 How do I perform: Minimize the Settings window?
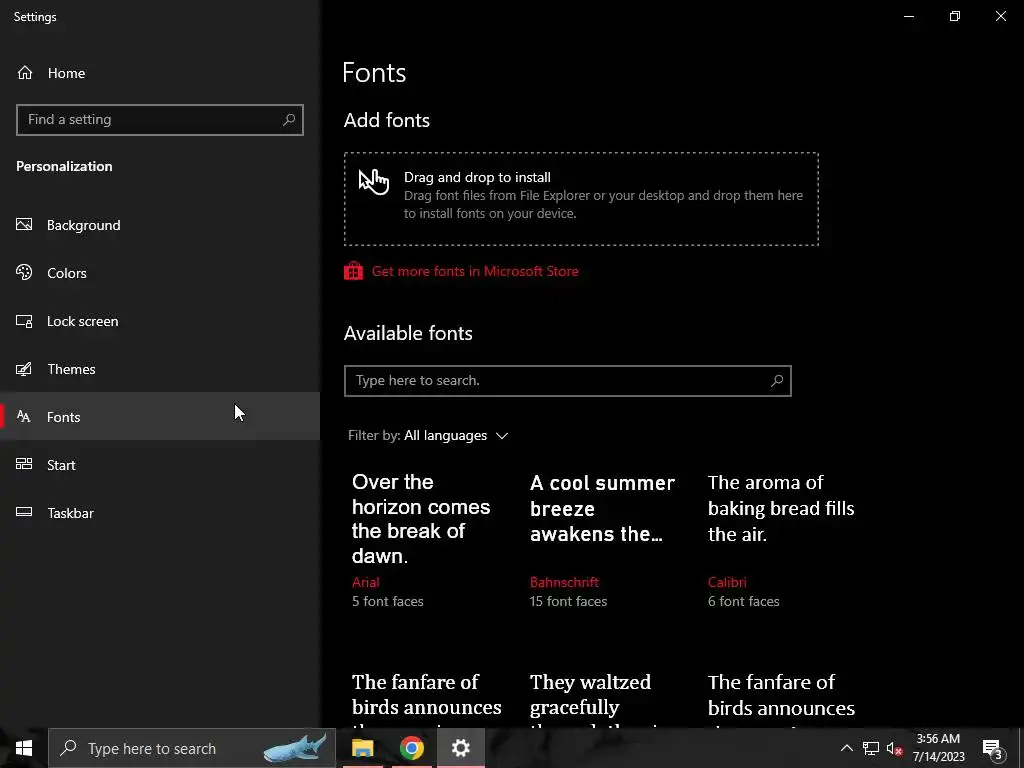point(908,16)
